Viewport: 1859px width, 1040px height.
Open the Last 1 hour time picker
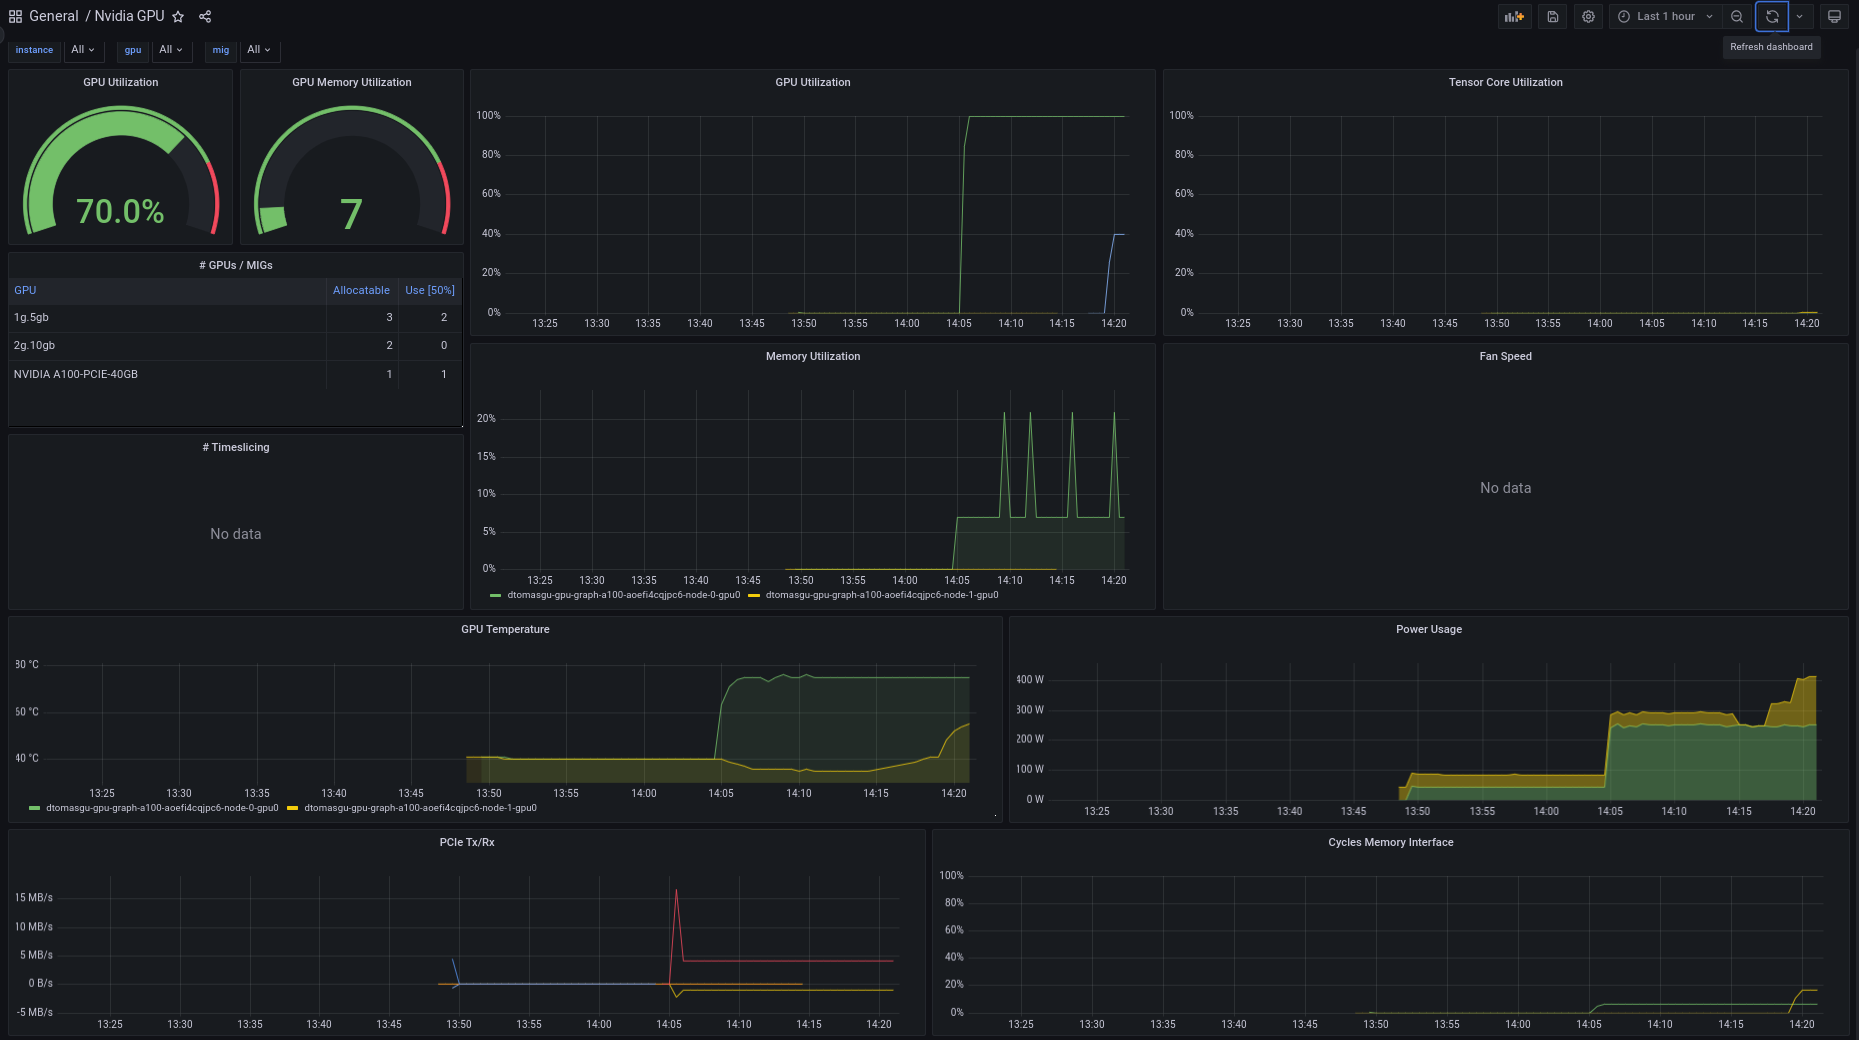pos(1665,16)
